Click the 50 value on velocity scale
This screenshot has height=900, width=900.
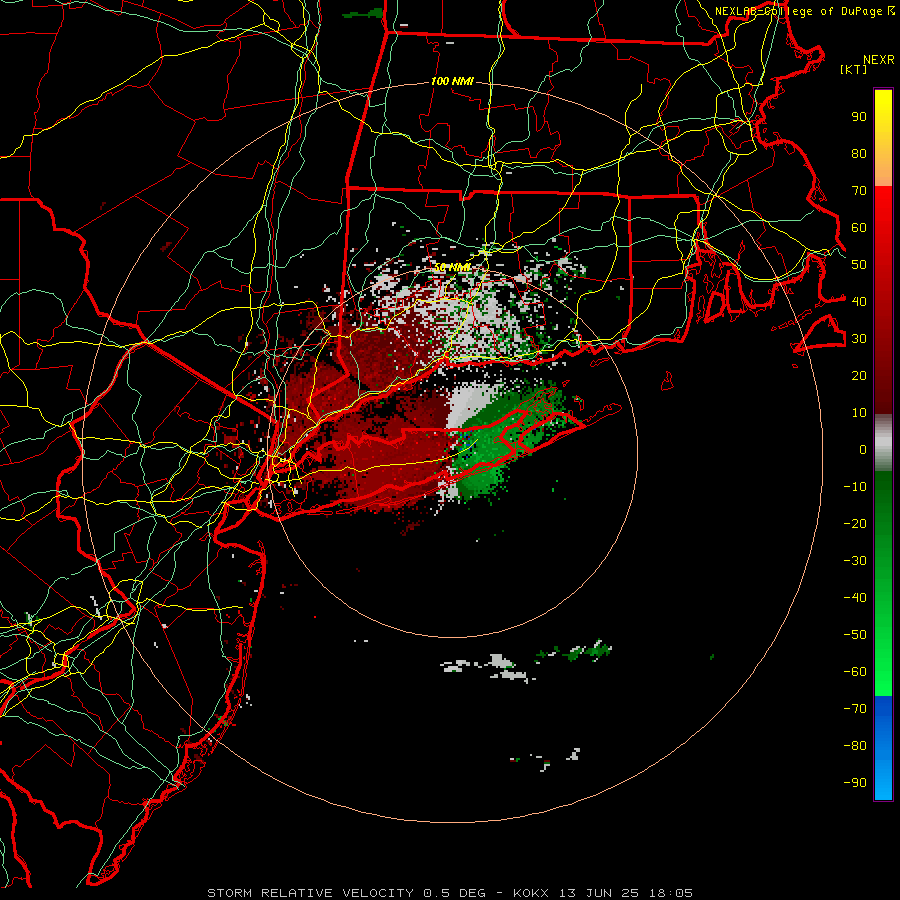pos(859,265)
